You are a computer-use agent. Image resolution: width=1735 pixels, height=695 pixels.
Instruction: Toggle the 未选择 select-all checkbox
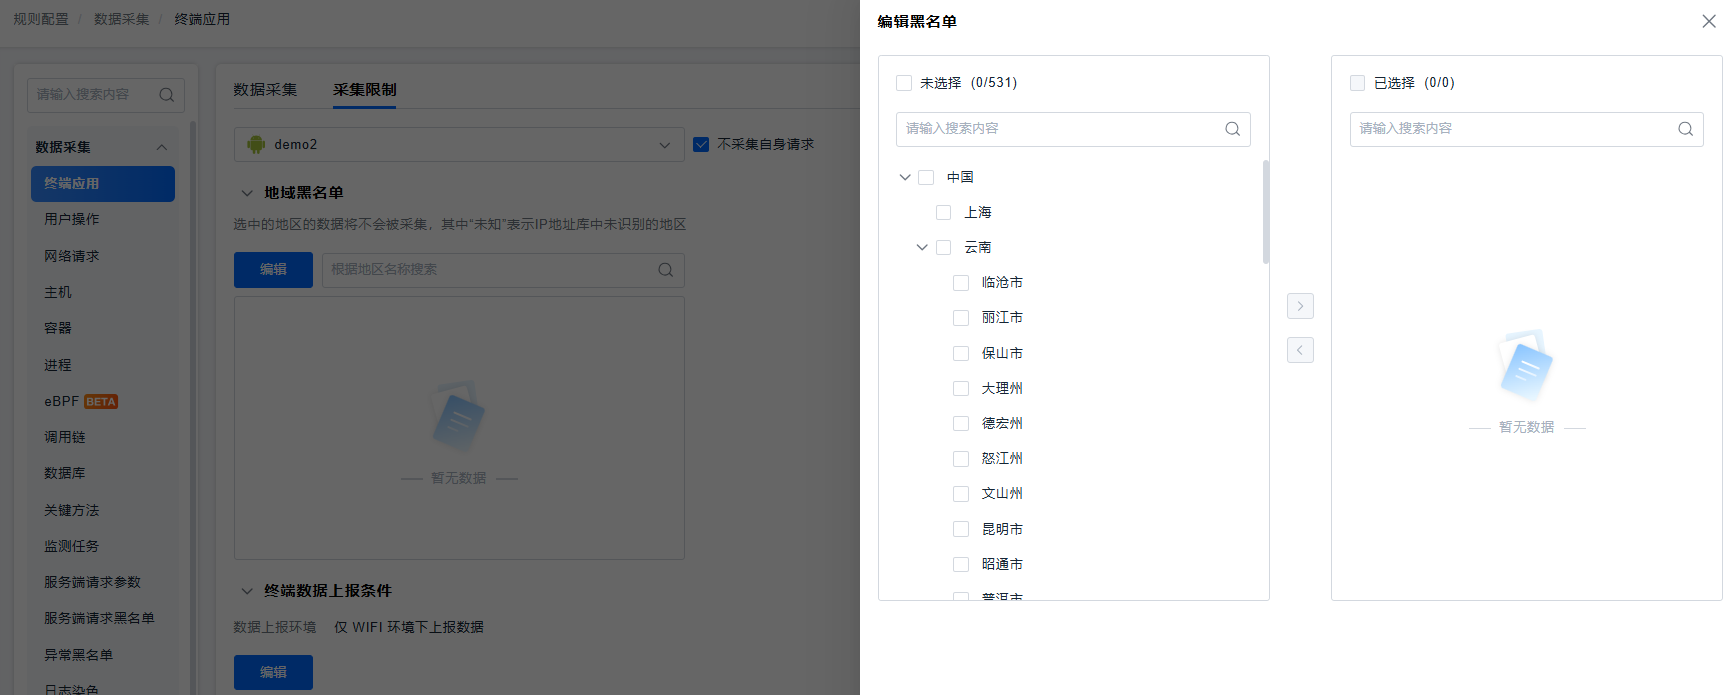pos(904,83)
